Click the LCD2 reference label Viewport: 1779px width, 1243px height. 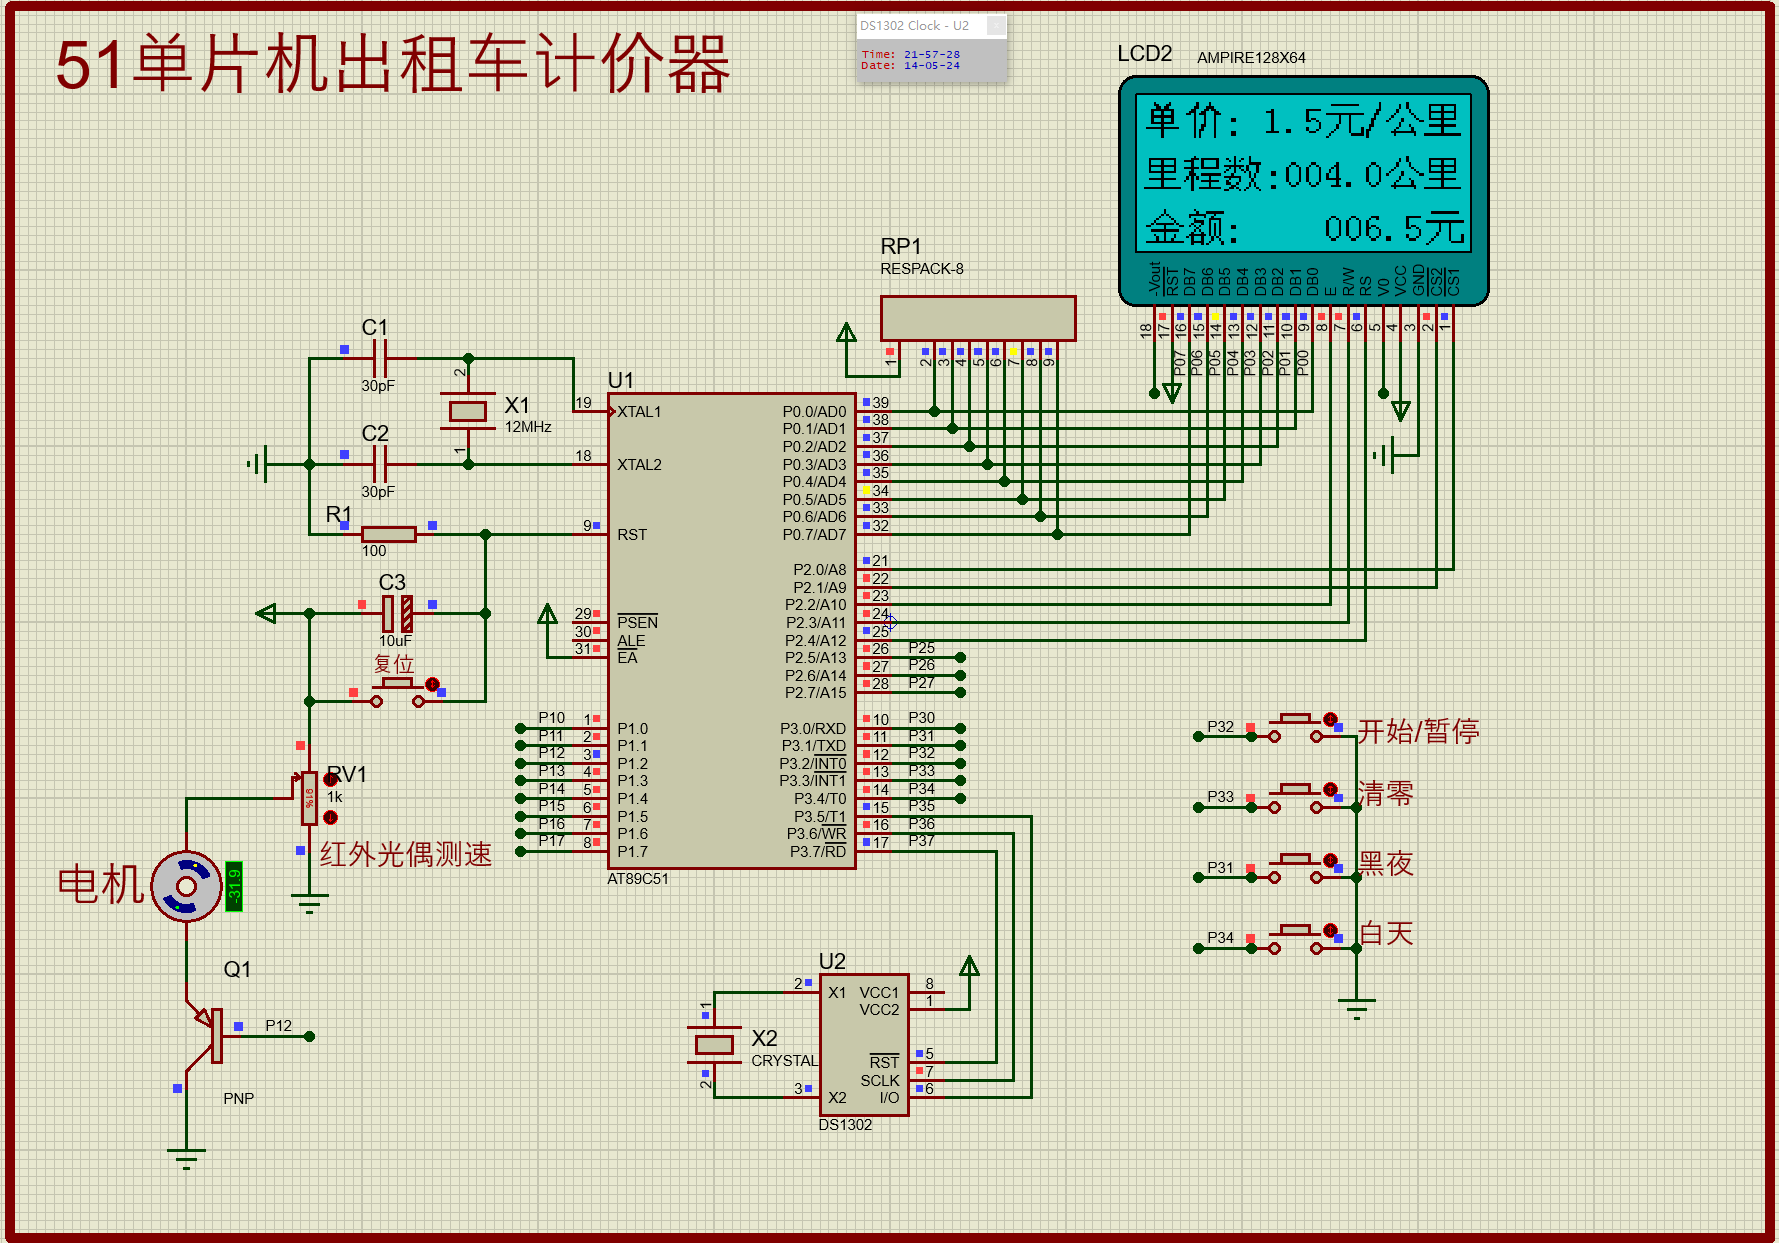1145,54
